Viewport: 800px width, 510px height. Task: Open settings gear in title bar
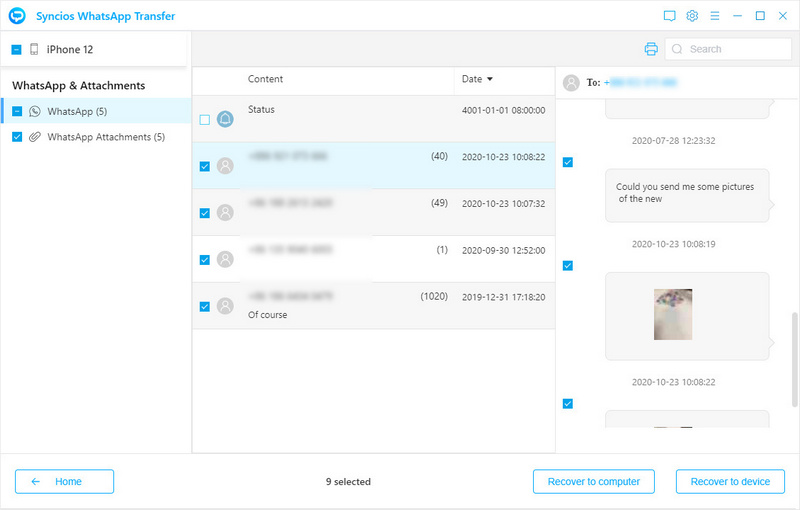[692, 16]
